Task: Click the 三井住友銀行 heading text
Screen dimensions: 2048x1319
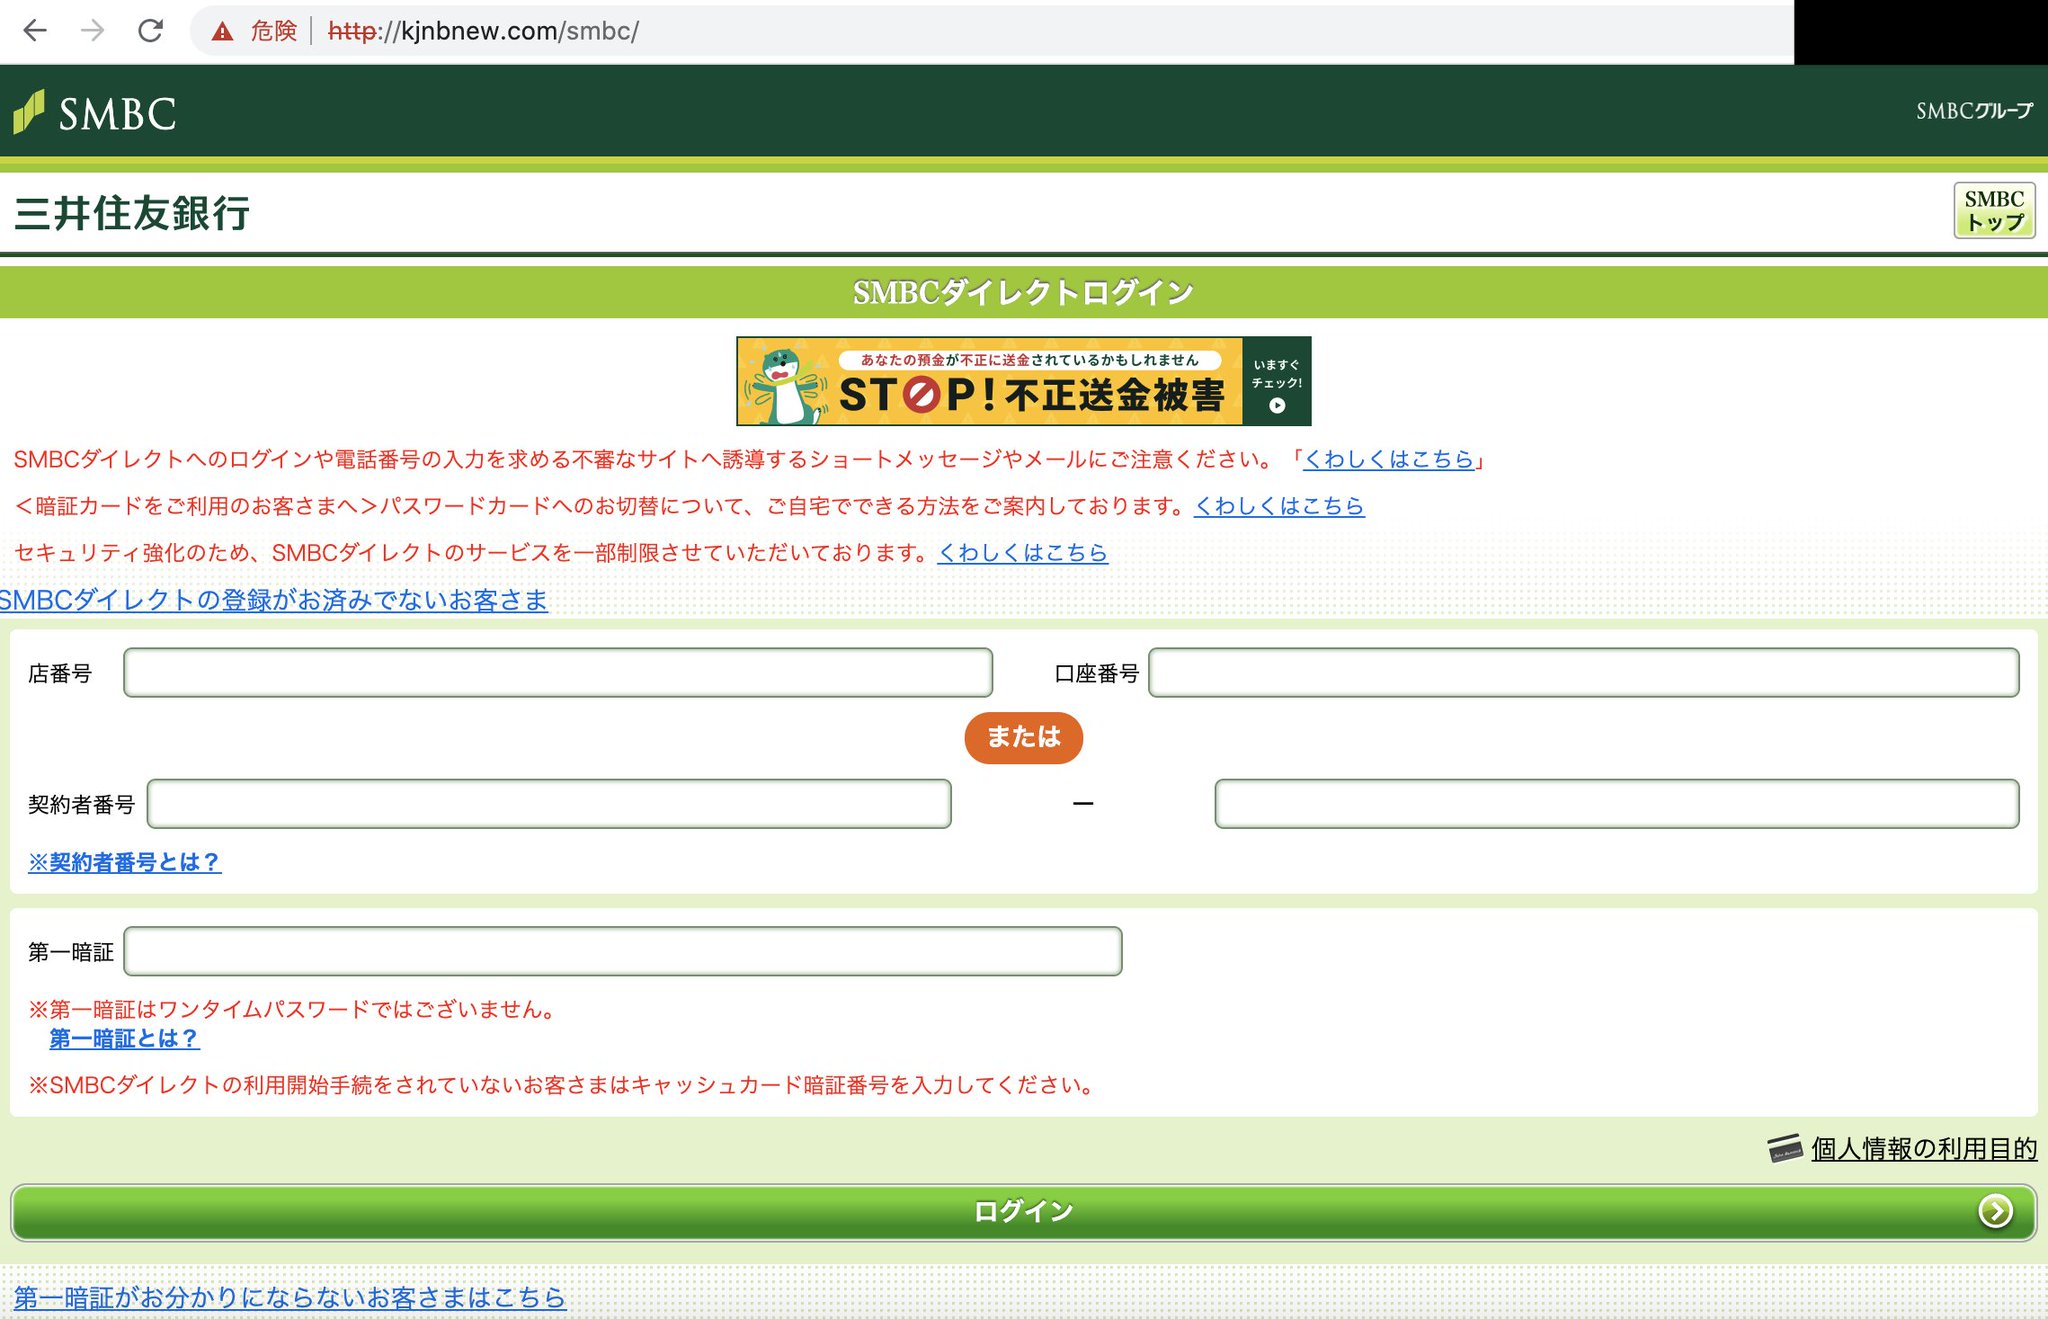Action: coord(132,214)
